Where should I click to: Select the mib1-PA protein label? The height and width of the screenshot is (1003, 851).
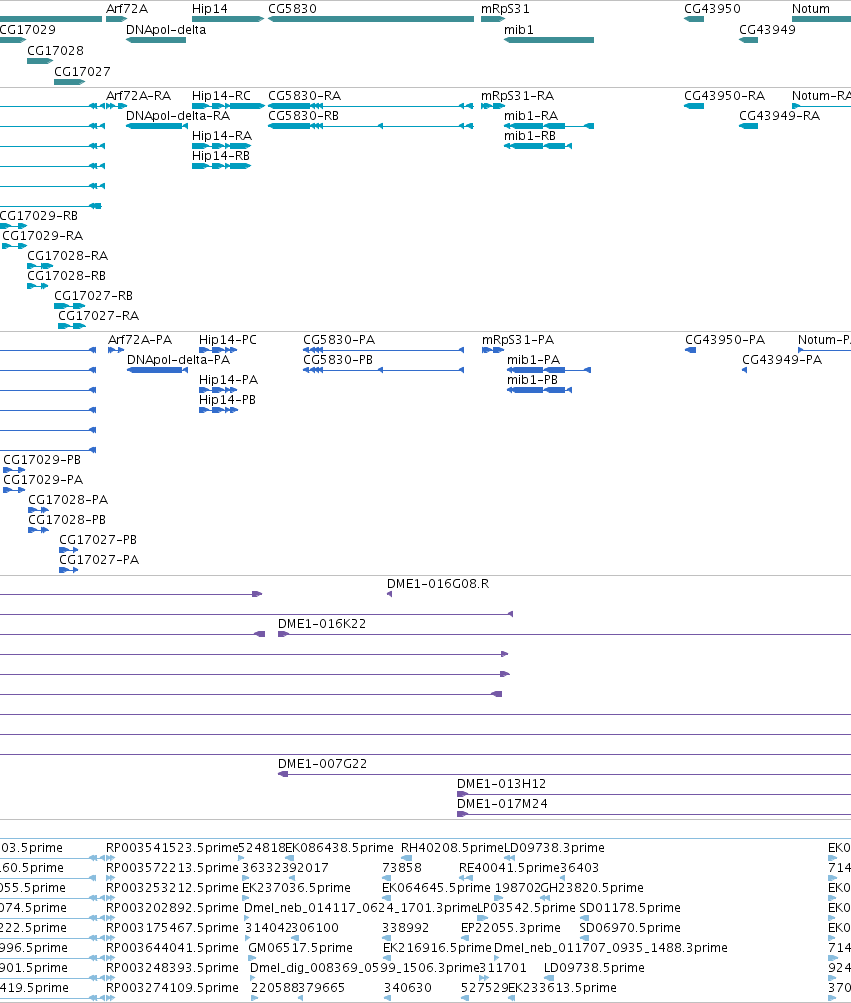pyautogui.click(x=533, y=360)
